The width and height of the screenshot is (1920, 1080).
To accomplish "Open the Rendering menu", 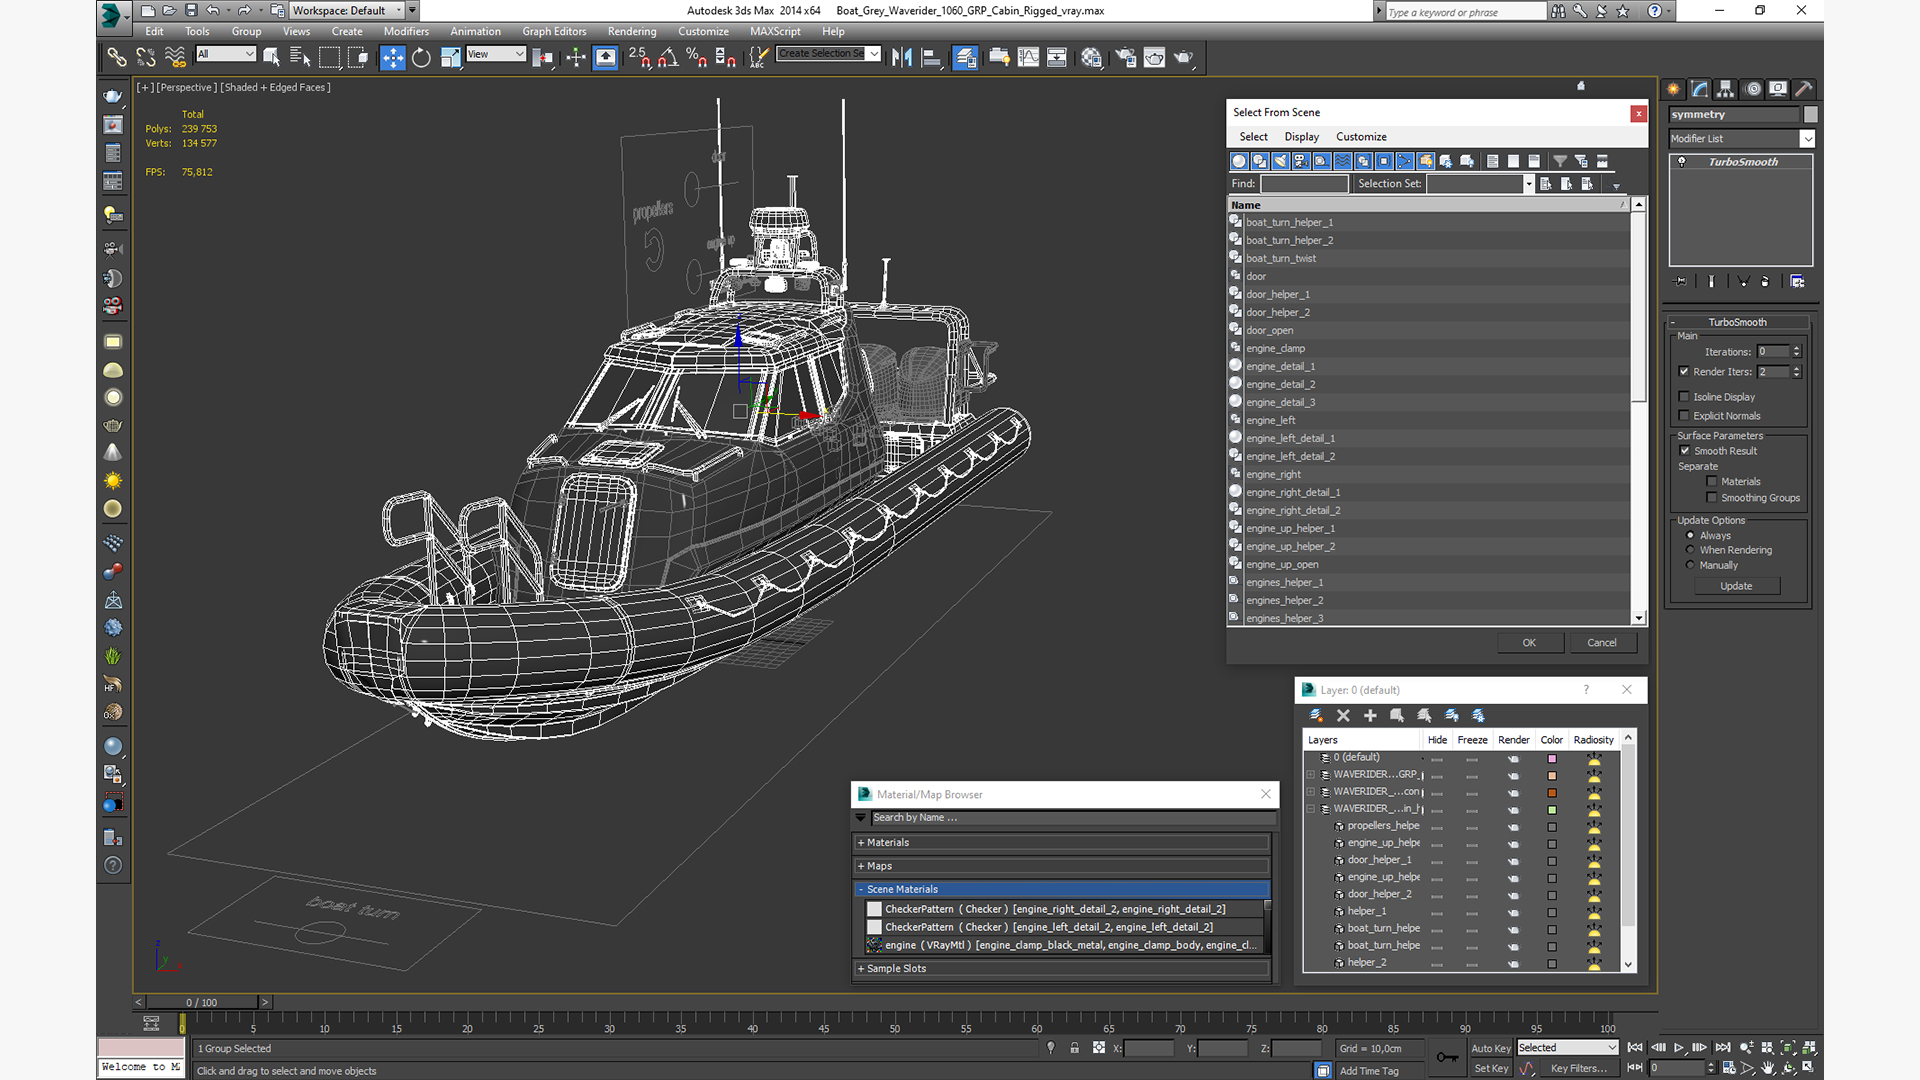I will (x=632, y=32).
